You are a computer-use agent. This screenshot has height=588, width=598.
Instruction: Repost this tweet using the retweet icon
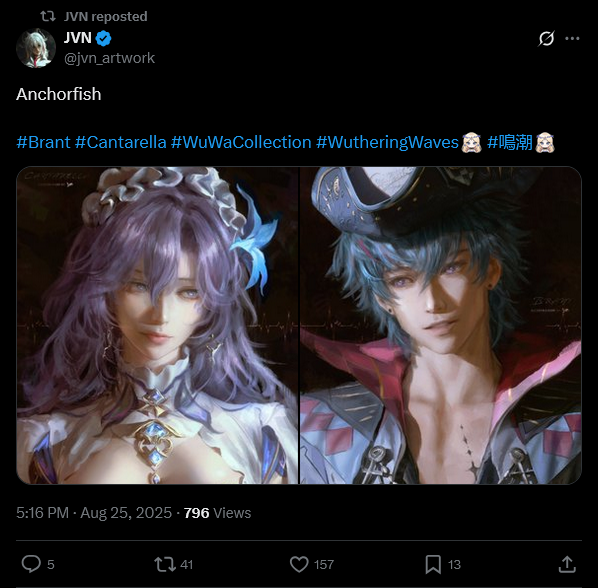point(165,564)
